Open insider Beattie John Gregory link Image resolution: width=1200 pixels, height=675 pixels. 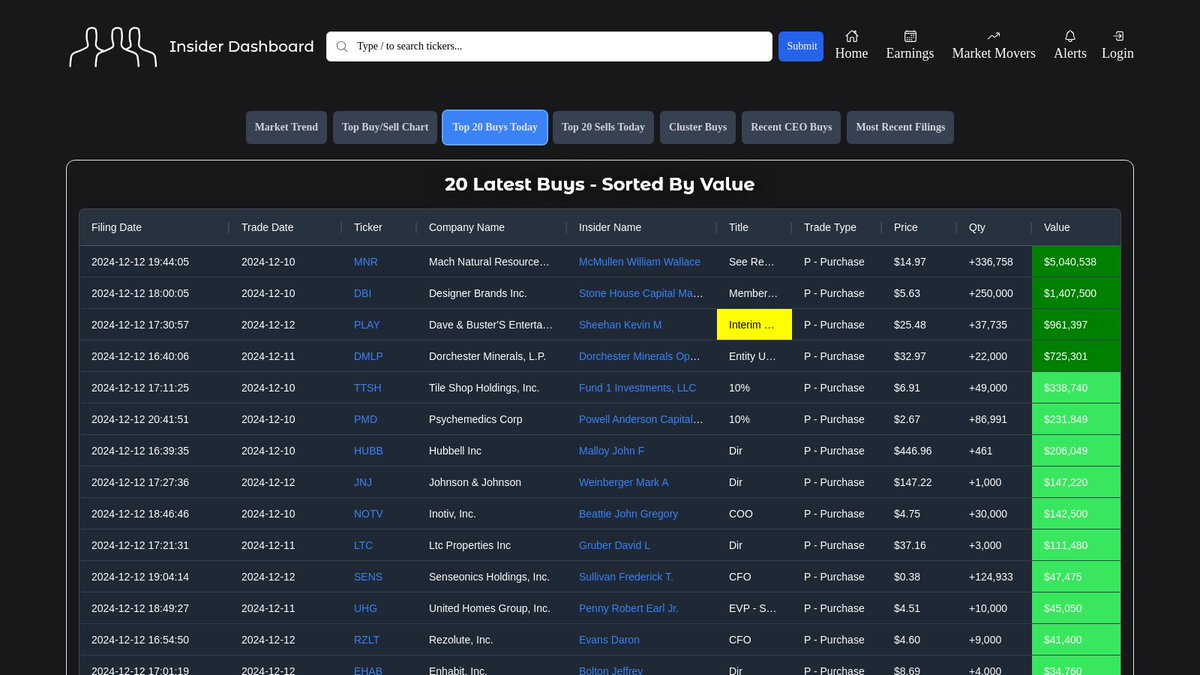click(628, 514)
